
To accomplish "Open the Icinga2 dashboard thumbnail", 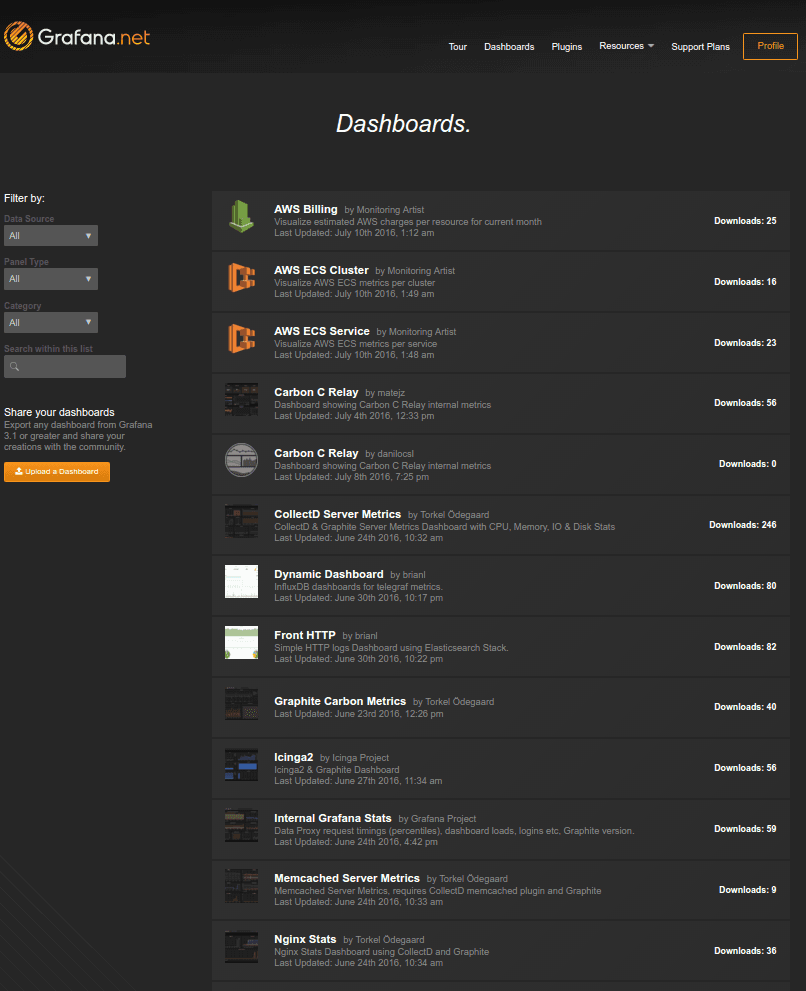I will [241, 765].
